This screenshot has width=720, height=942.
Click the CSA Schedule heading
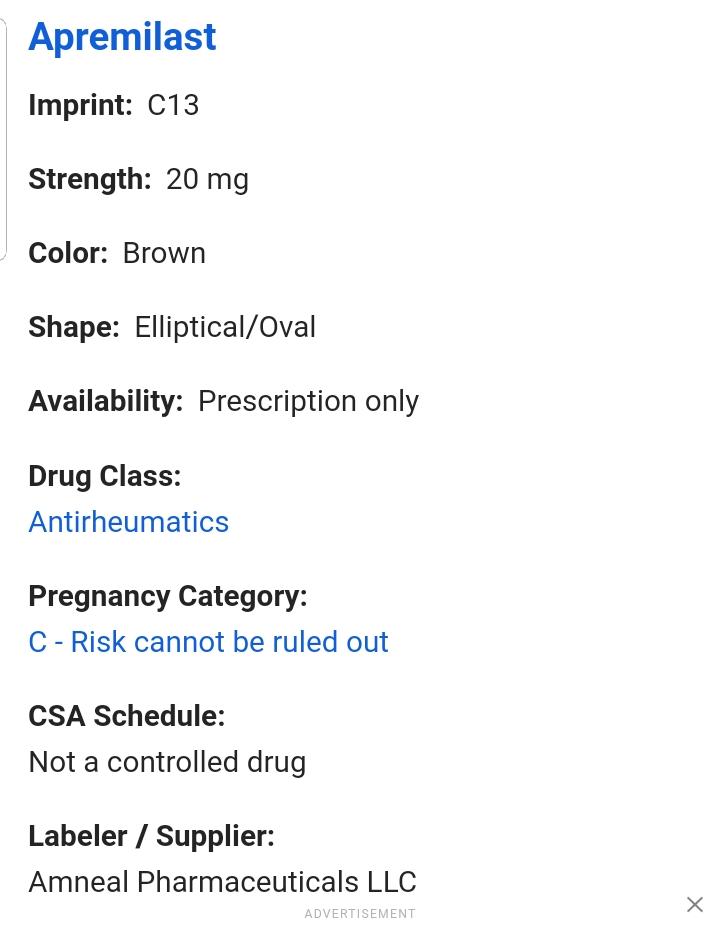pyautogui.click(x=126, y=716)
